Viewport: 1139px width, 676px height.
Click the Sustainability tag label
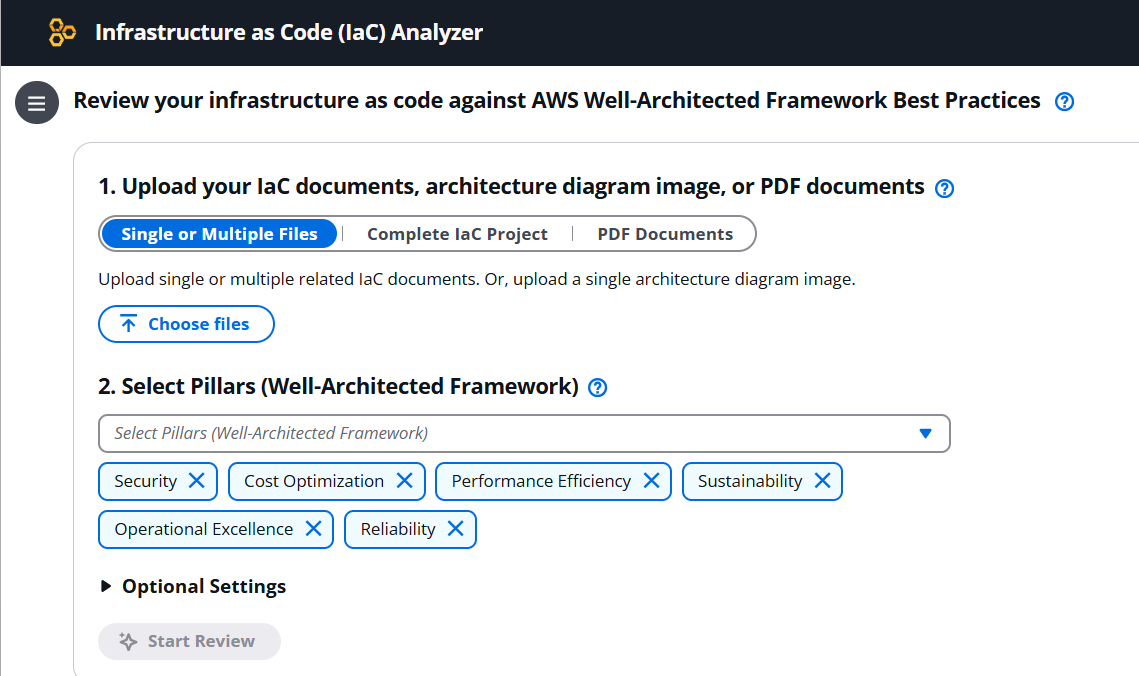click(750, 481)
